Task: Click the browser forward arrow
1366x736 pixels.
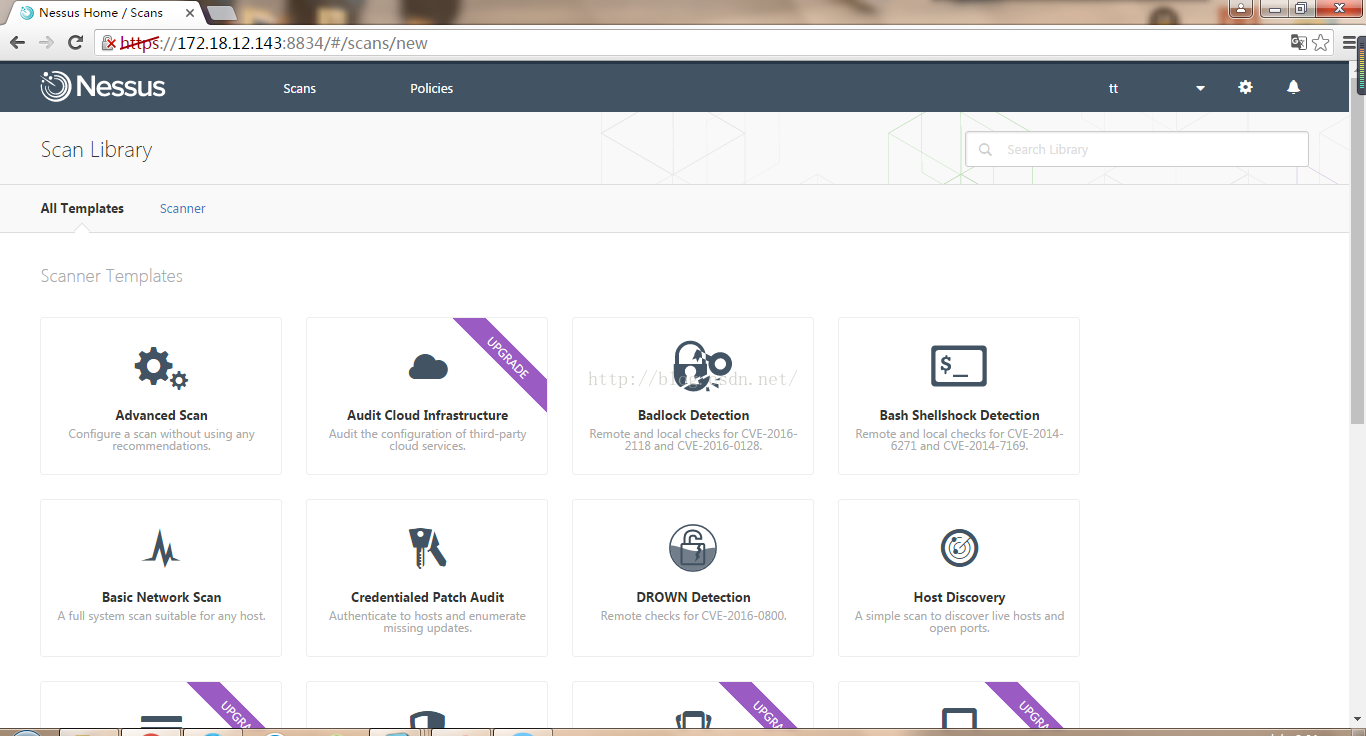Action: (x=46, y=42)
